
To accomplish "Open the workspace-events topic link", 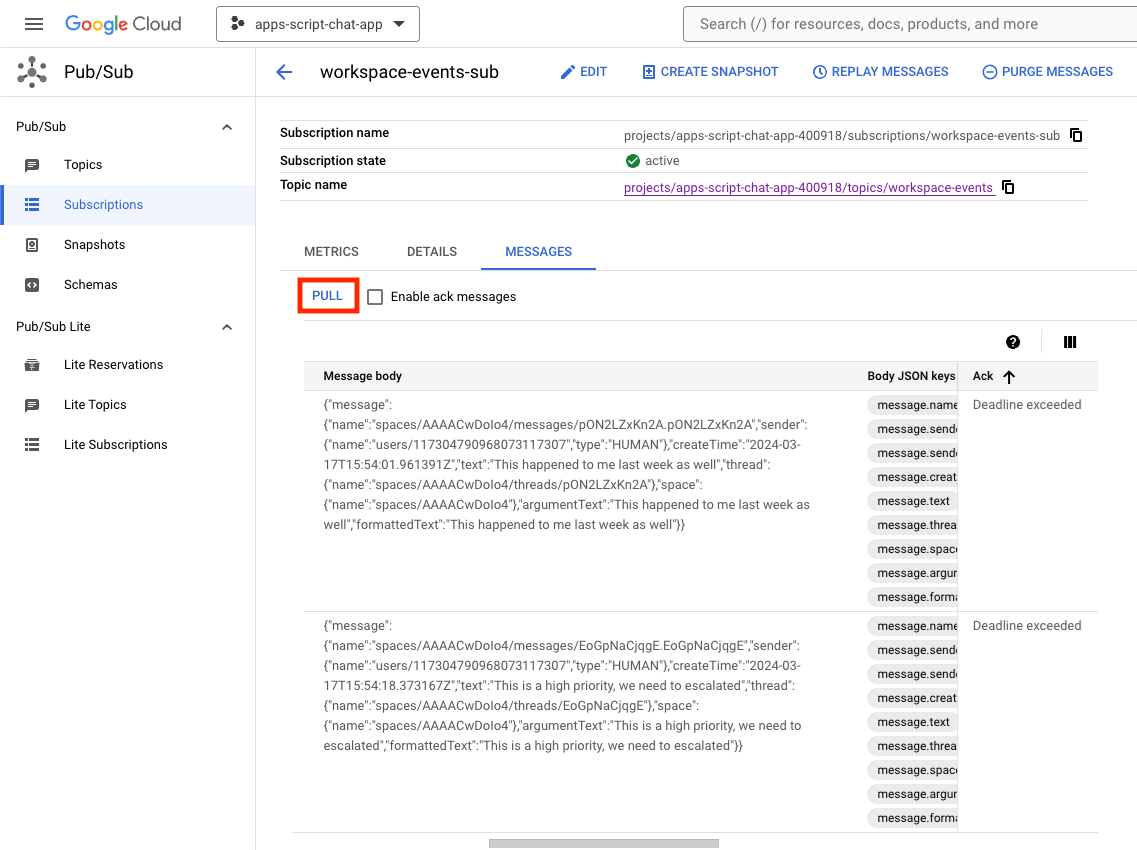I will coord(808,187).
